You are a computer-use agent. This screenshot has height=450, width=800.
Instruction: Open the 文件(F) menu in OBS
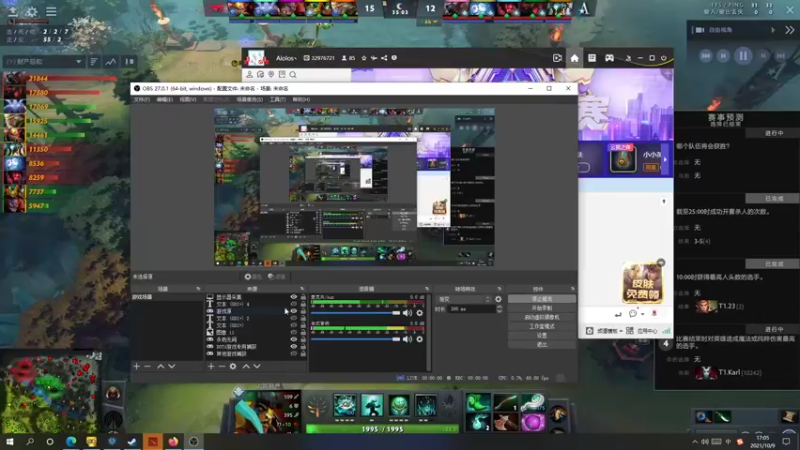pyautogui.click(x=141, y=99)
